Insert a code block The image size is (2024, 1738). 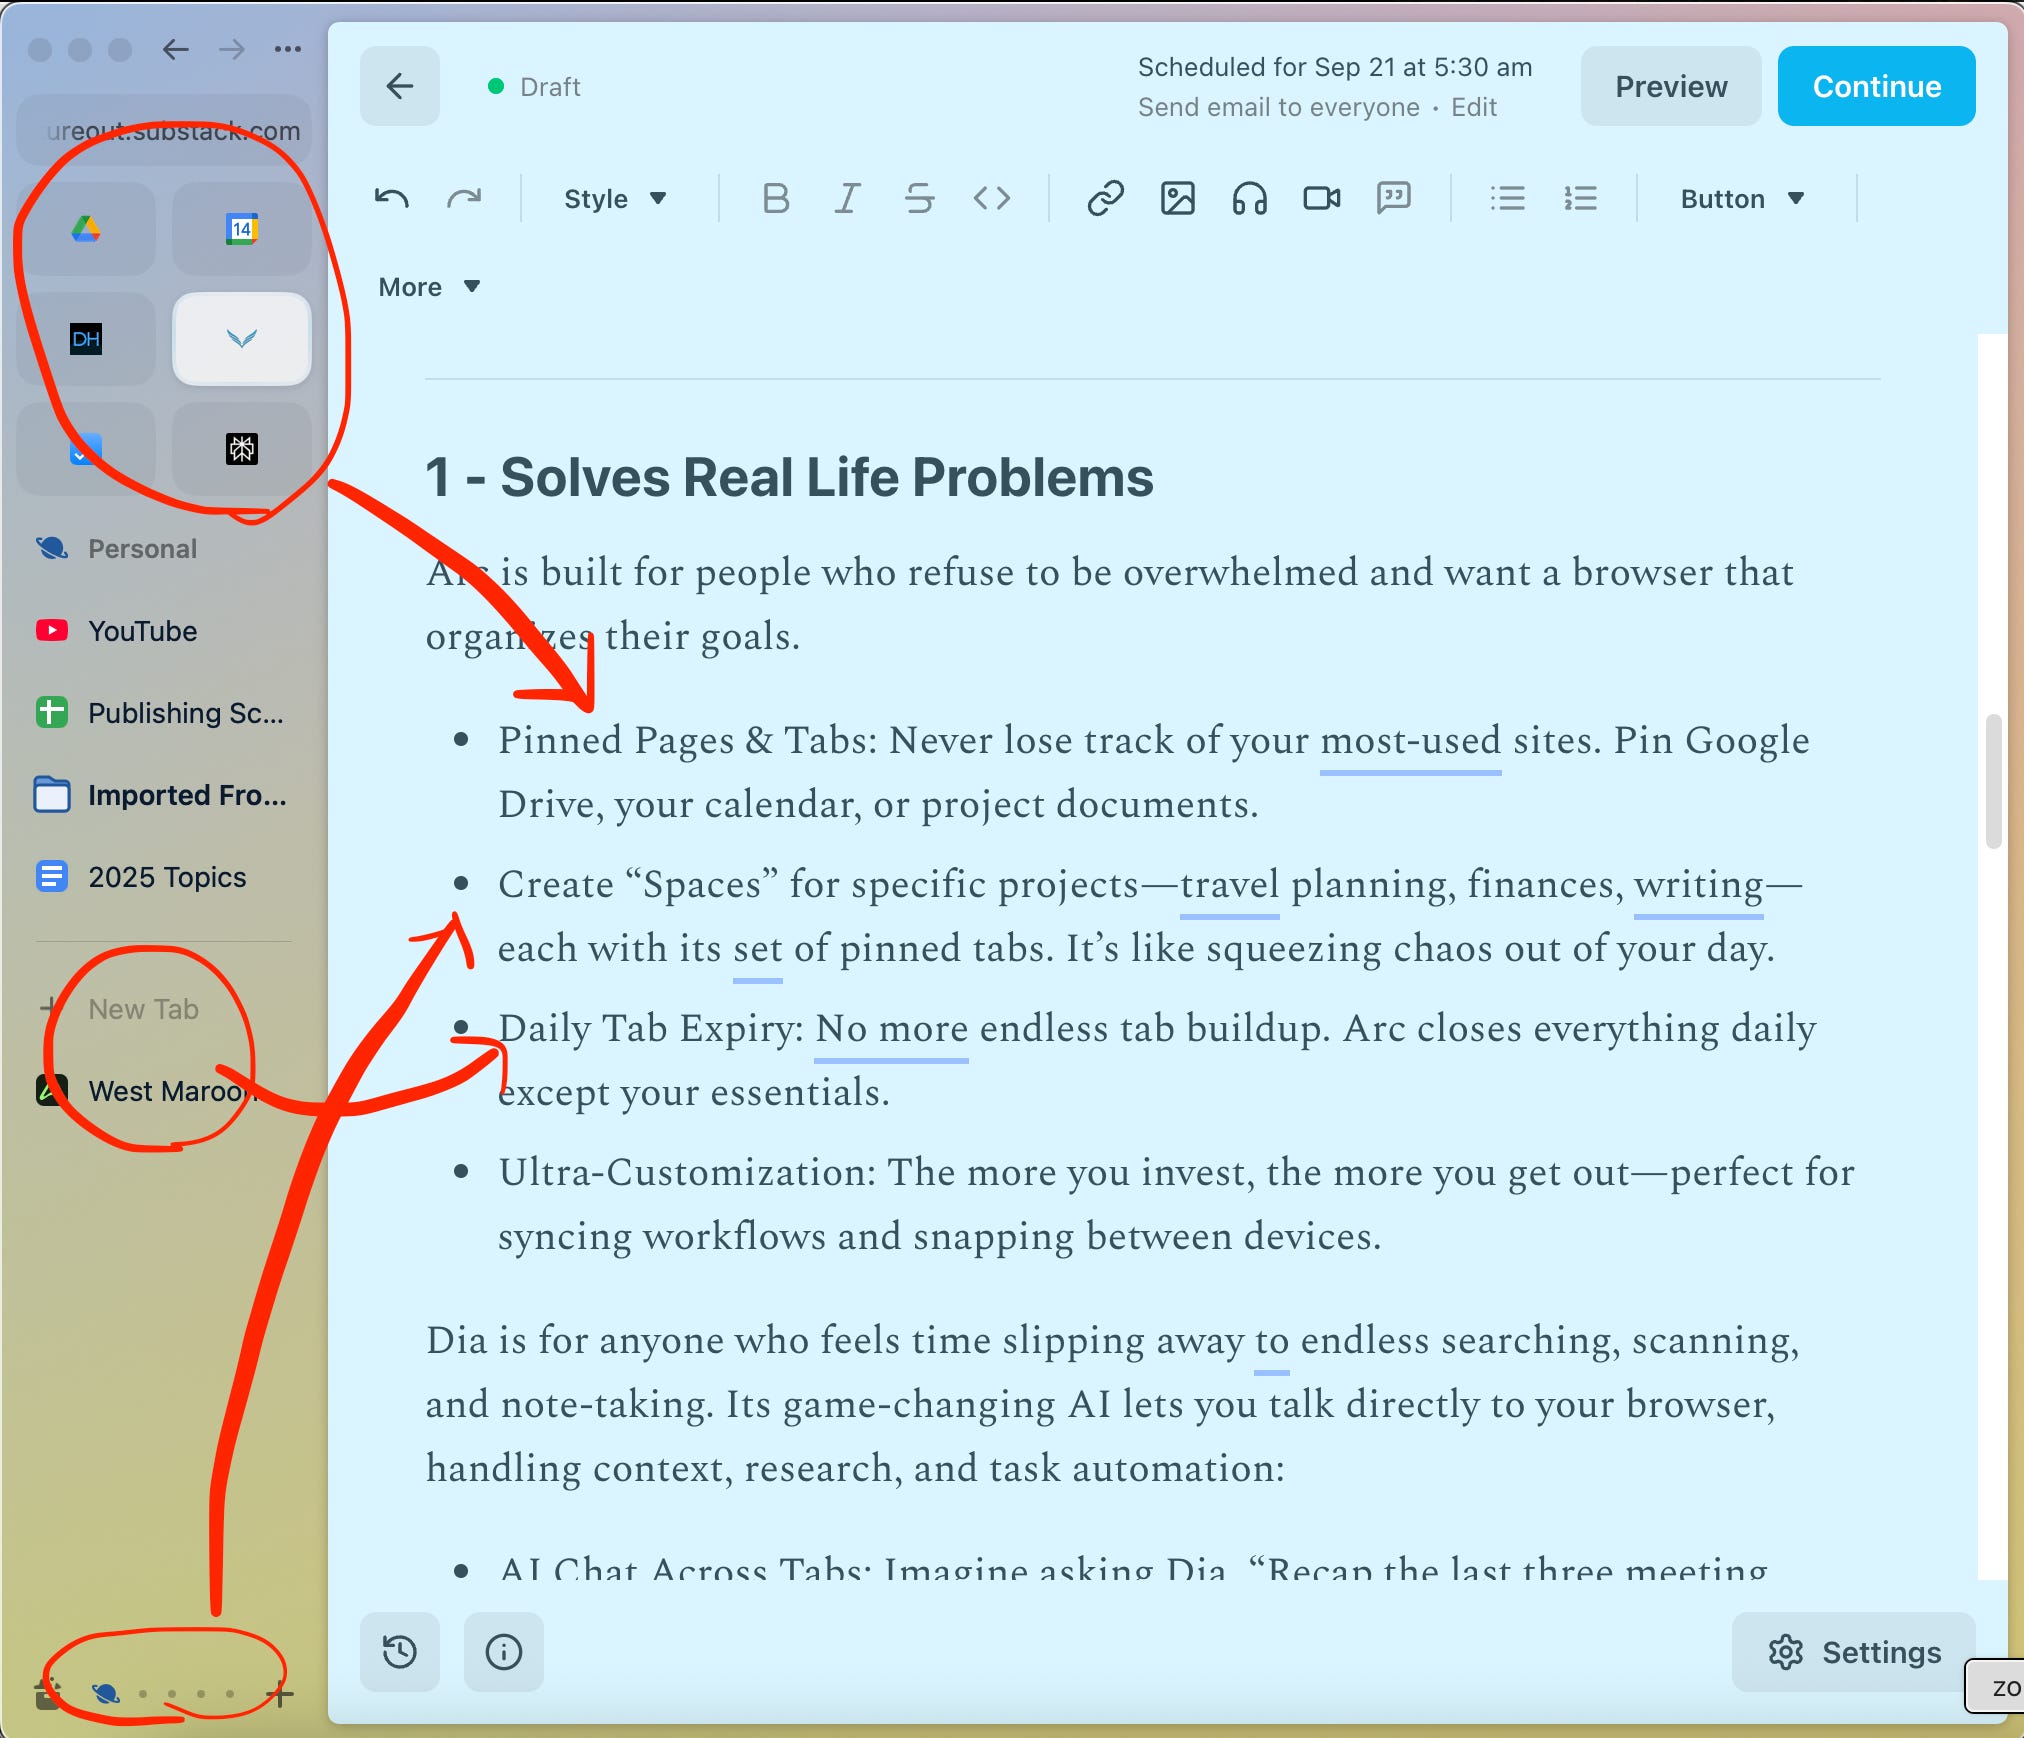tap(991, 199)
